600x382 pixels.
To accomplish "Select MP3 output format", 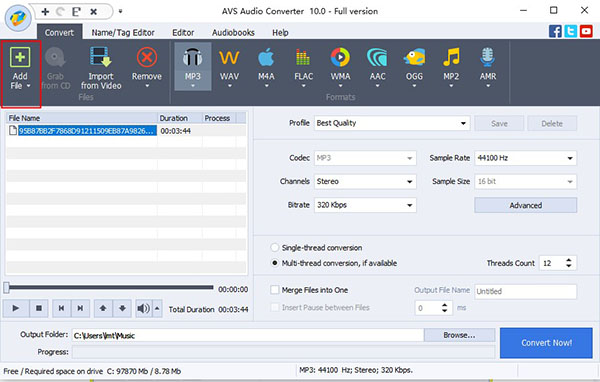I will coord(192,66).
